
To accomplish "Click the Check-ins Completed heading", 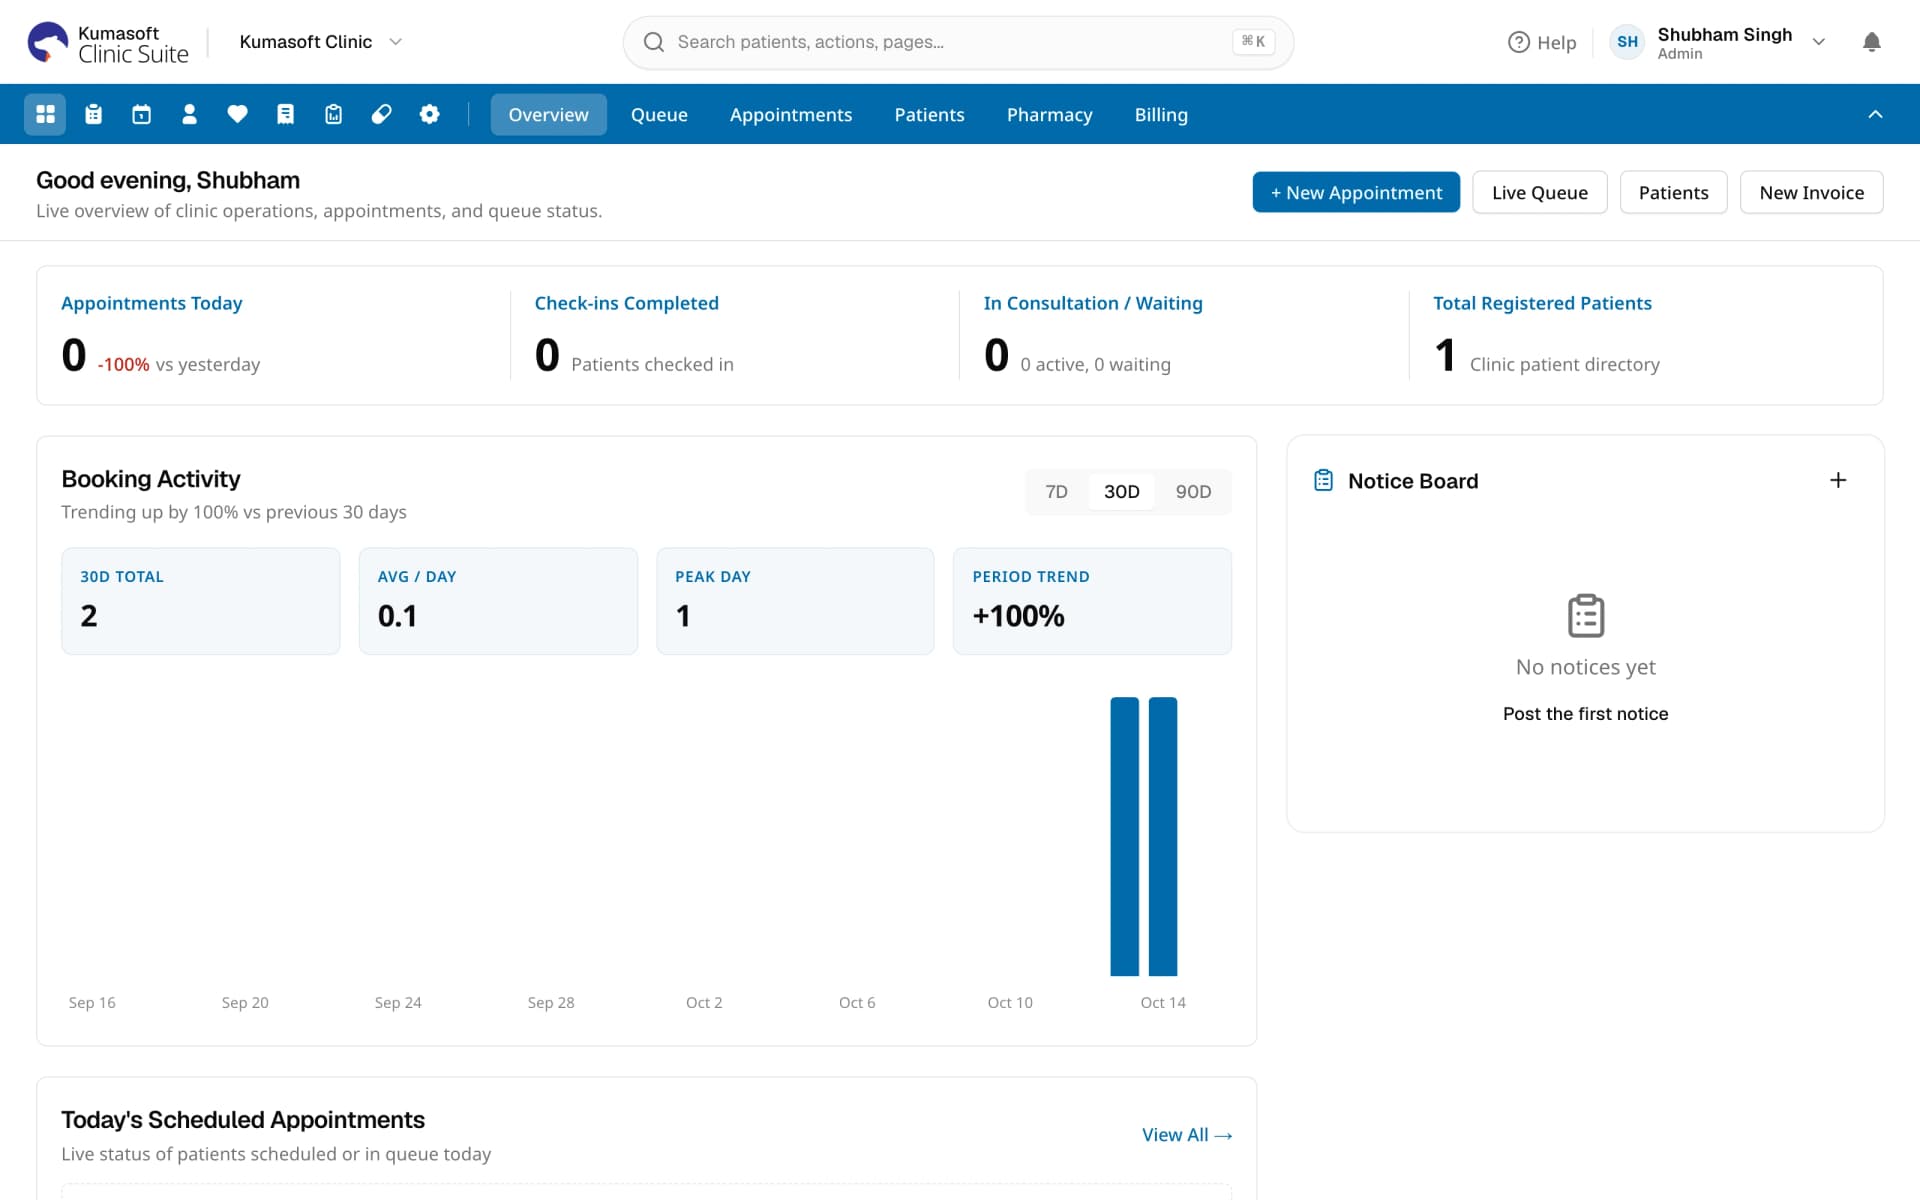I will [626, 303].
